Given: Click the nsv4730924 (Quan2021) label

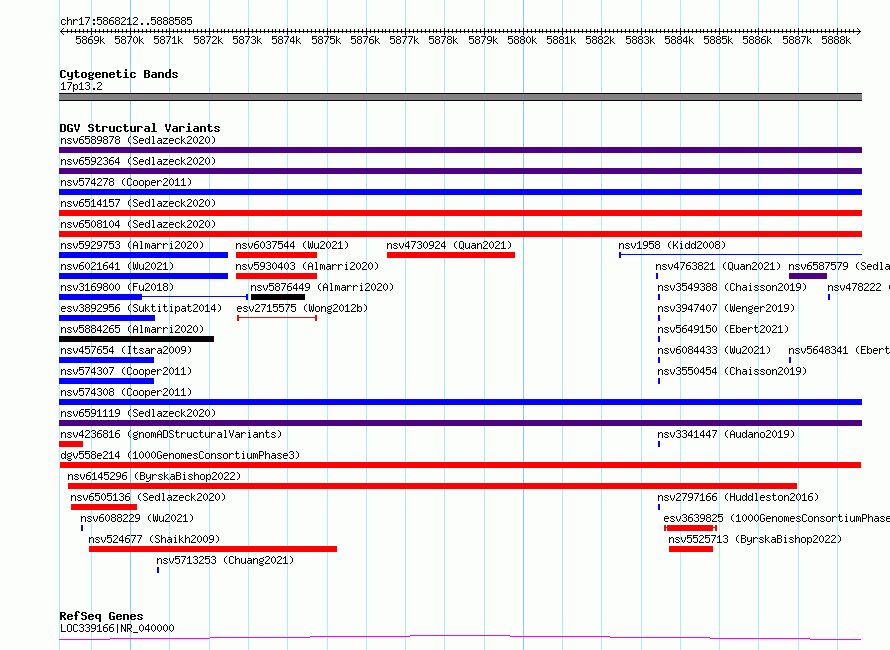Looking at the screenshot, I should point(449,245).
